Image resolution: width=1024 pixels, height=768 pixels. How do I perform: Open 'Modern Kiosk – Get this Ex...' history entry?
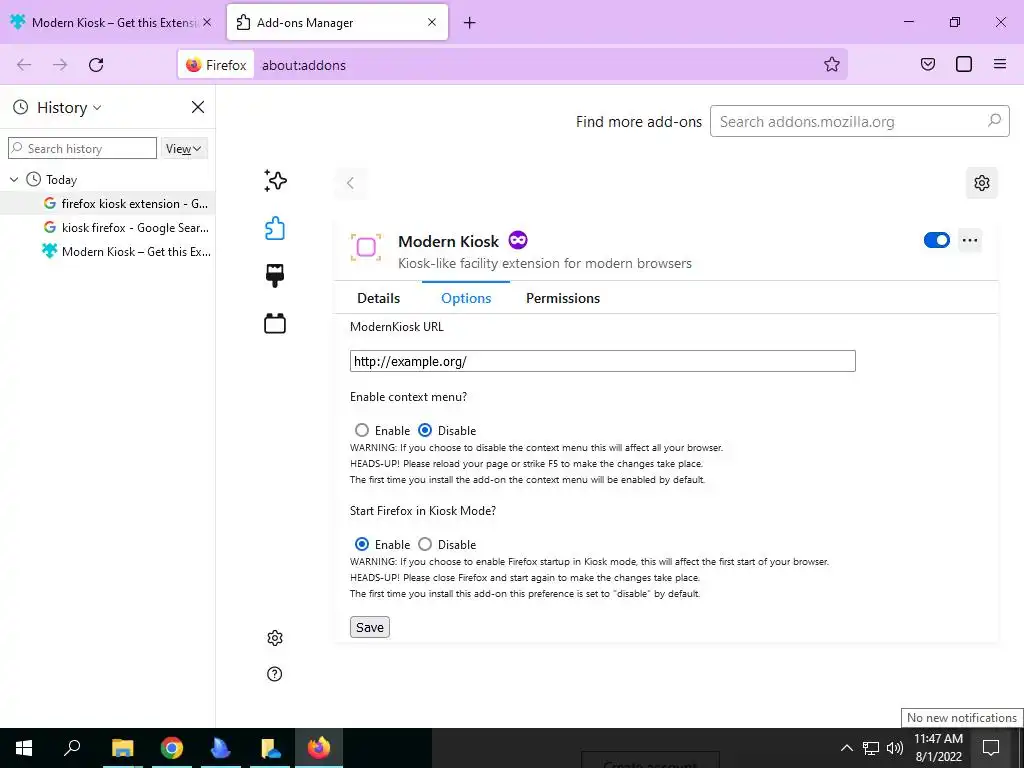(108, 251)
